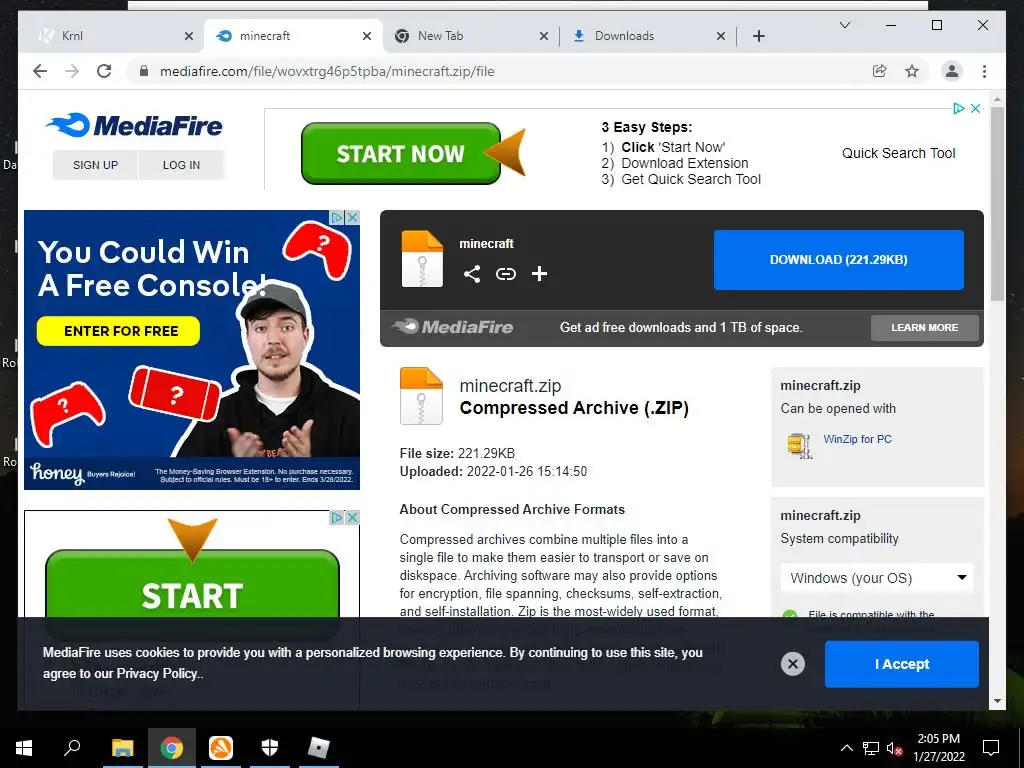Bookmark this page with the star icon
1024x768 pixels.
(x=912, y=71)
